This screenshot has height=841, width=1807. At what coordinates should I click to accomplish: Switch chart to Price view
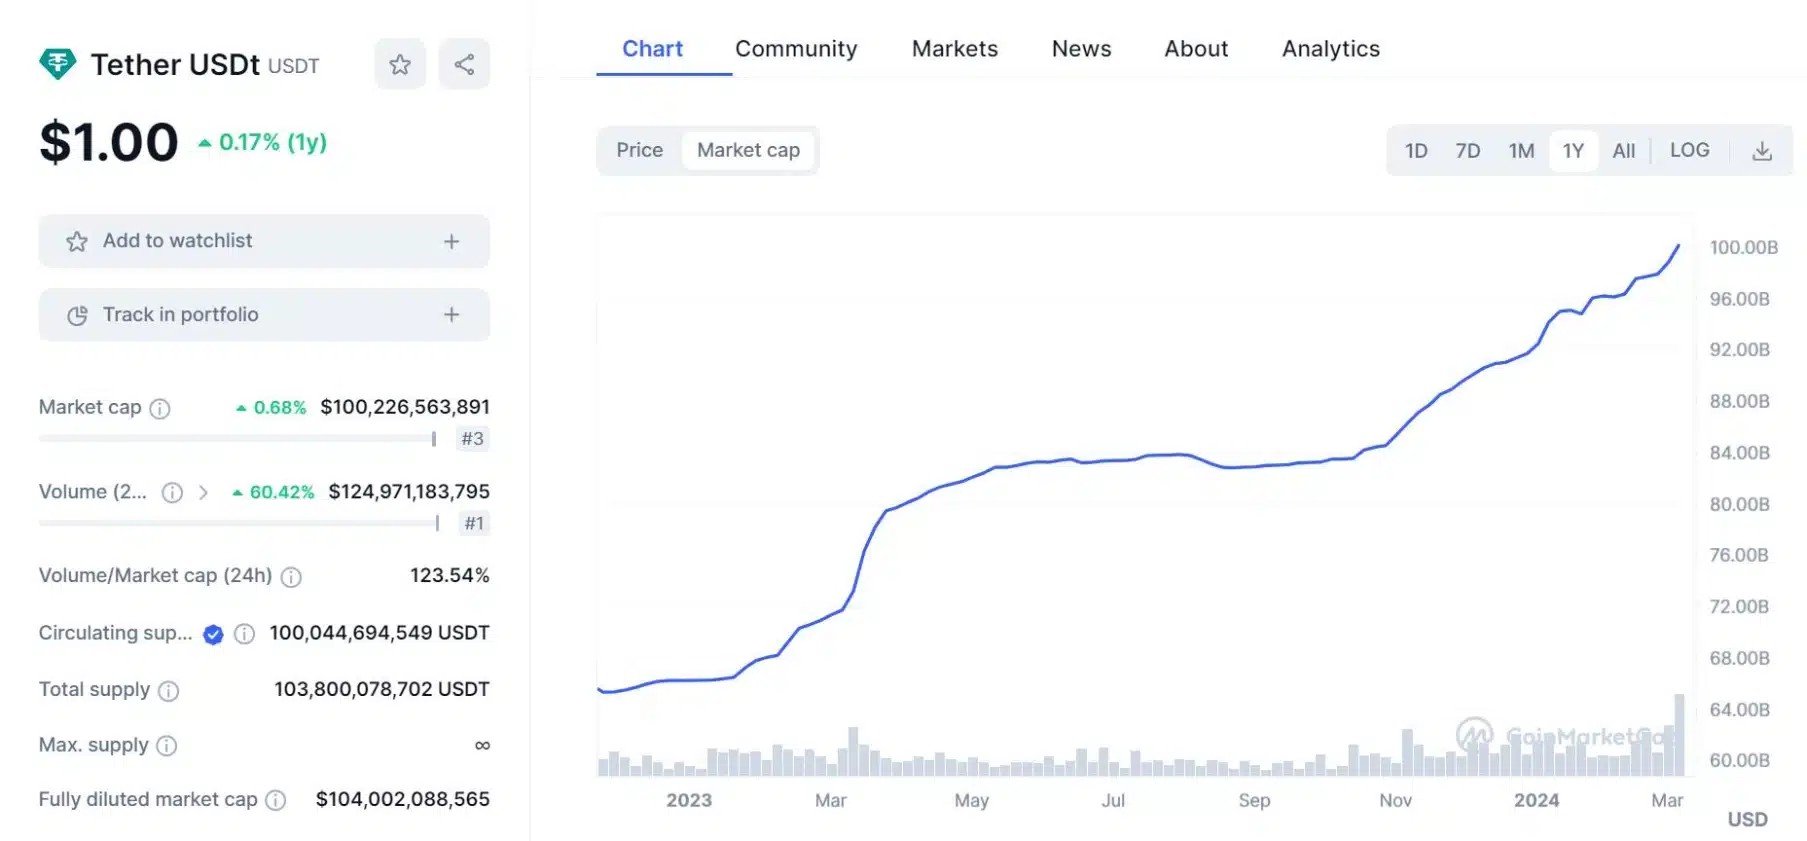pos(640,150)
